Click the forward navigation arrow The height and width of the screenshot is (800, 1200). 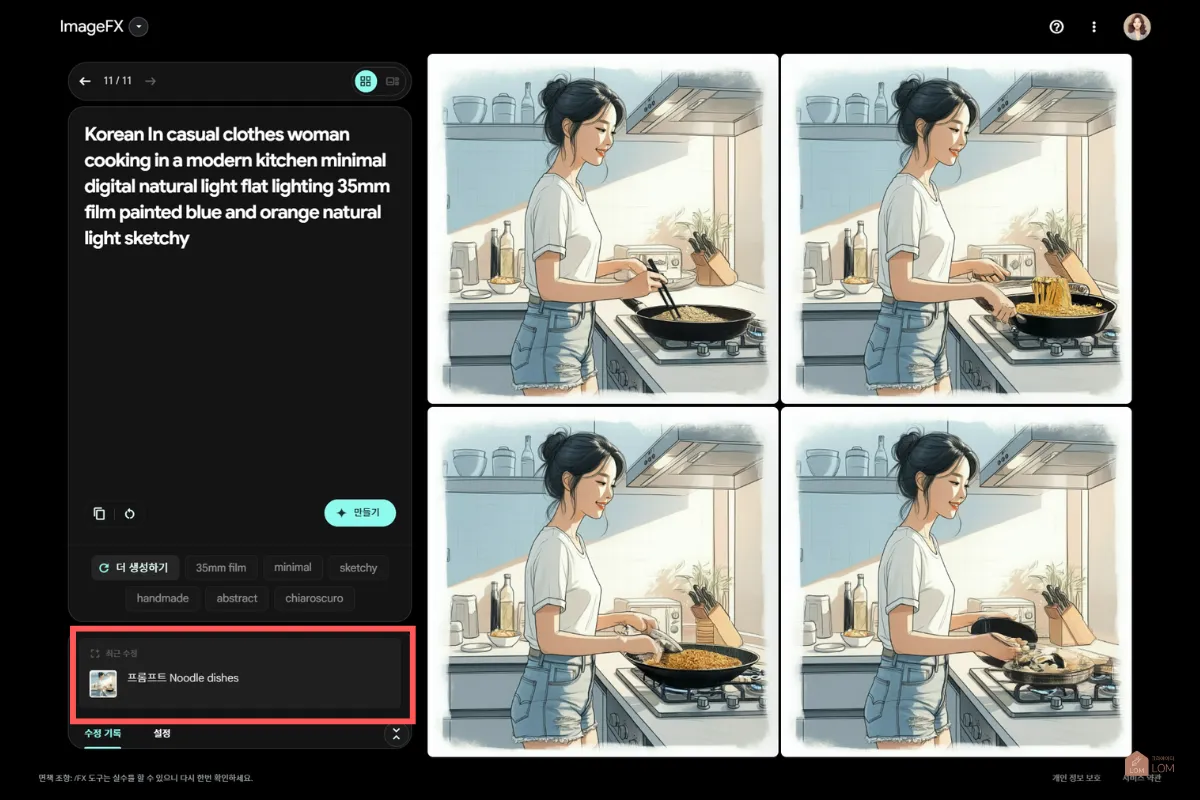click(x=150, y=81)
